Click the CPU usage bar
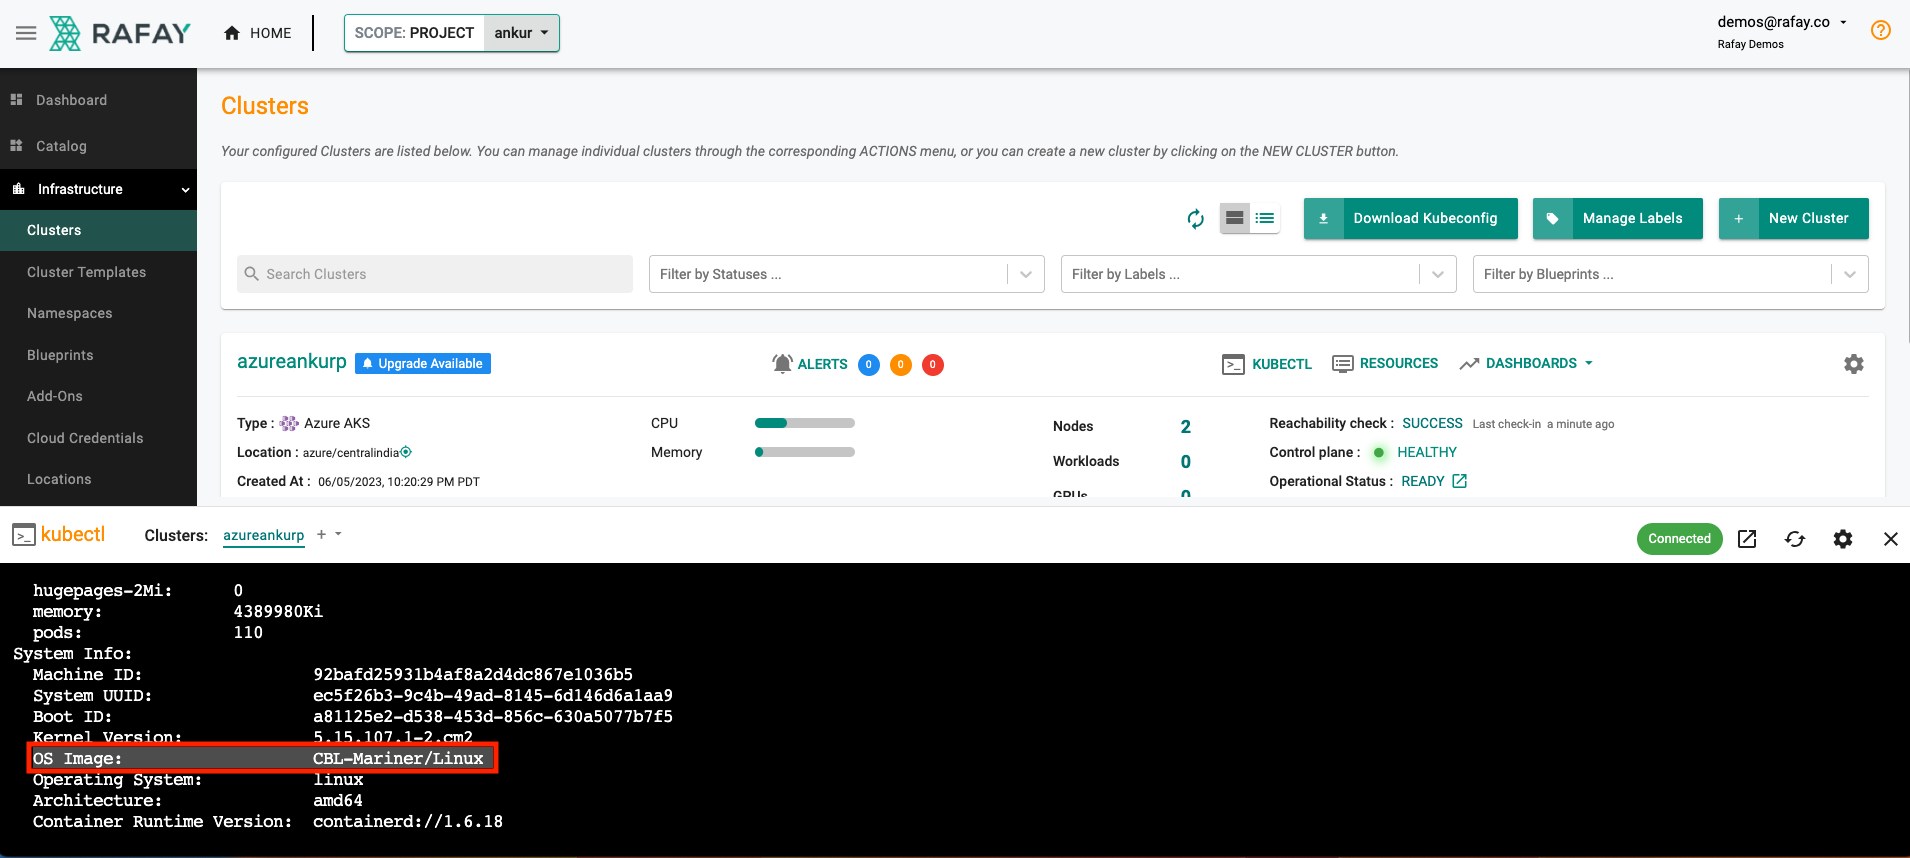 click(805, 423)
